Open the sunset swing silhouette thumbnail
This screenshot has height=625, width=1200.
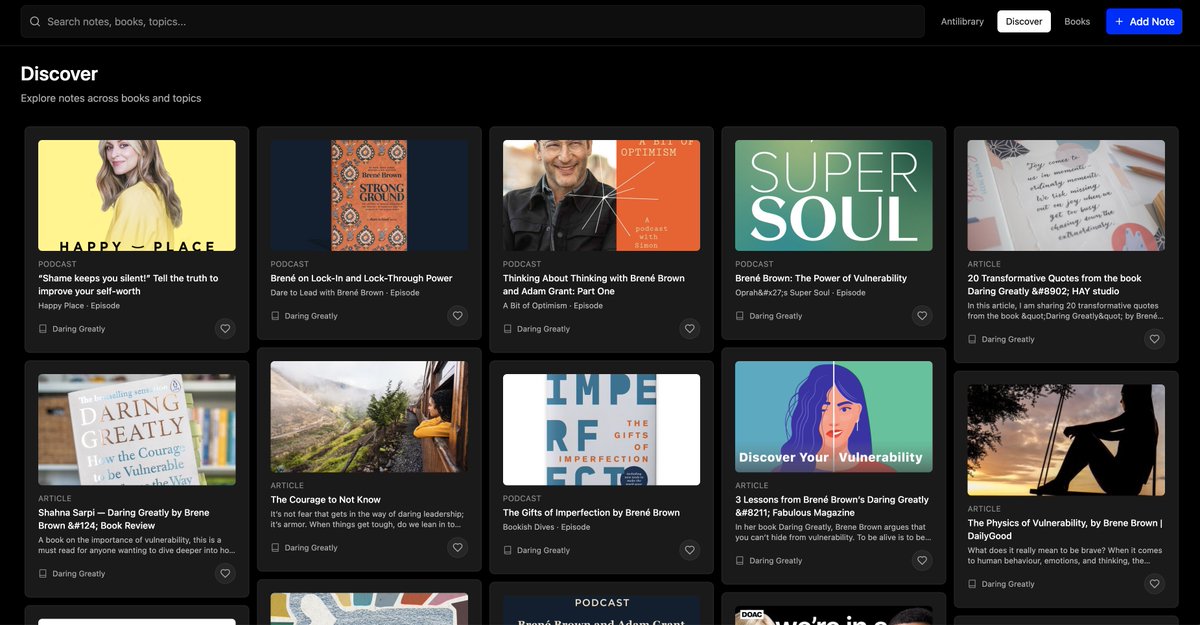pyautogui.click(x=1066, y=440)
